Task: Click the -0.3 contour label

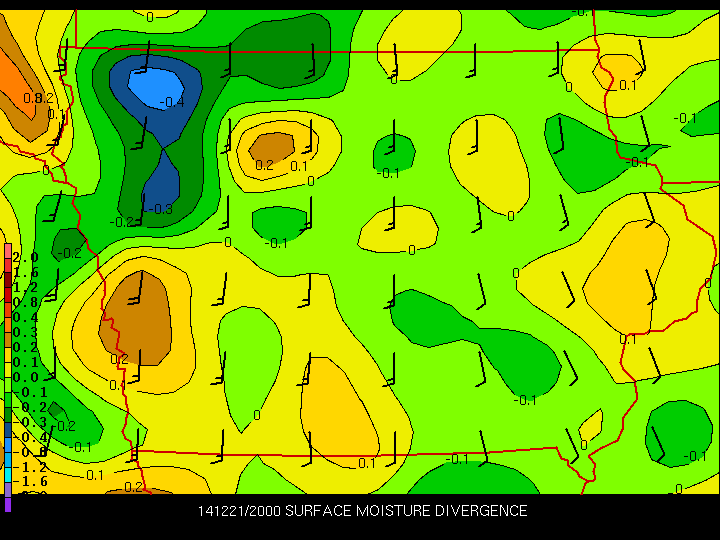Action: tap(161, 208)
